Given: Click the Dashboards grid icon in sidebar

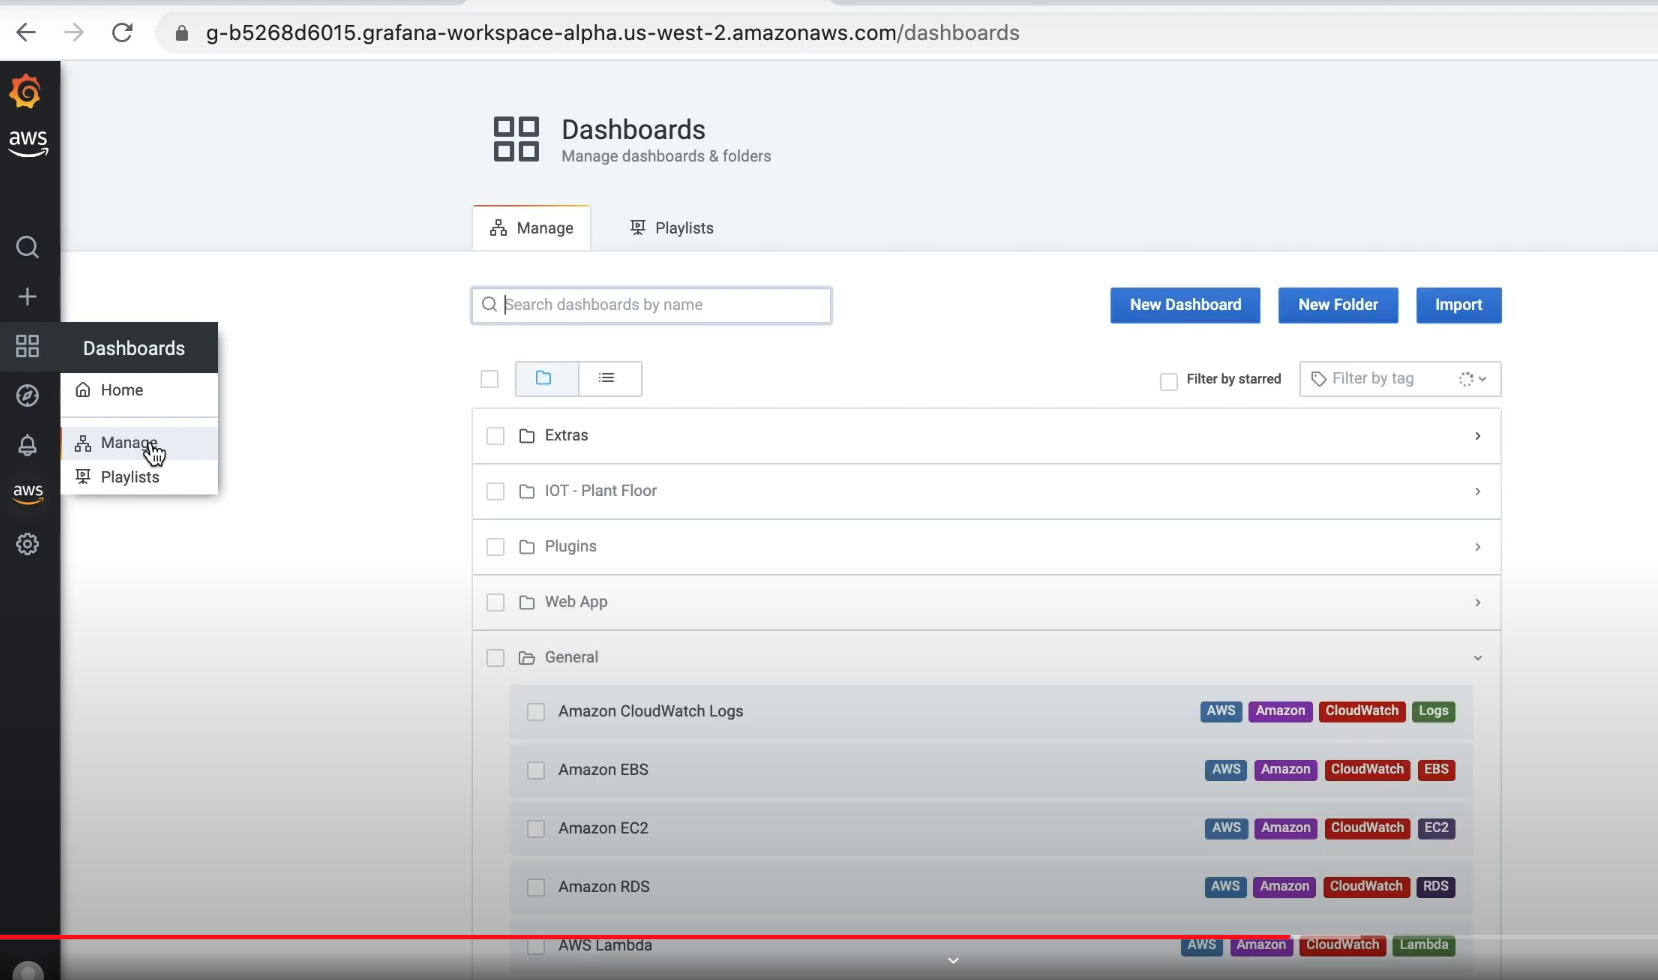Looking at the screenshot, I should [x=28, y=346].
